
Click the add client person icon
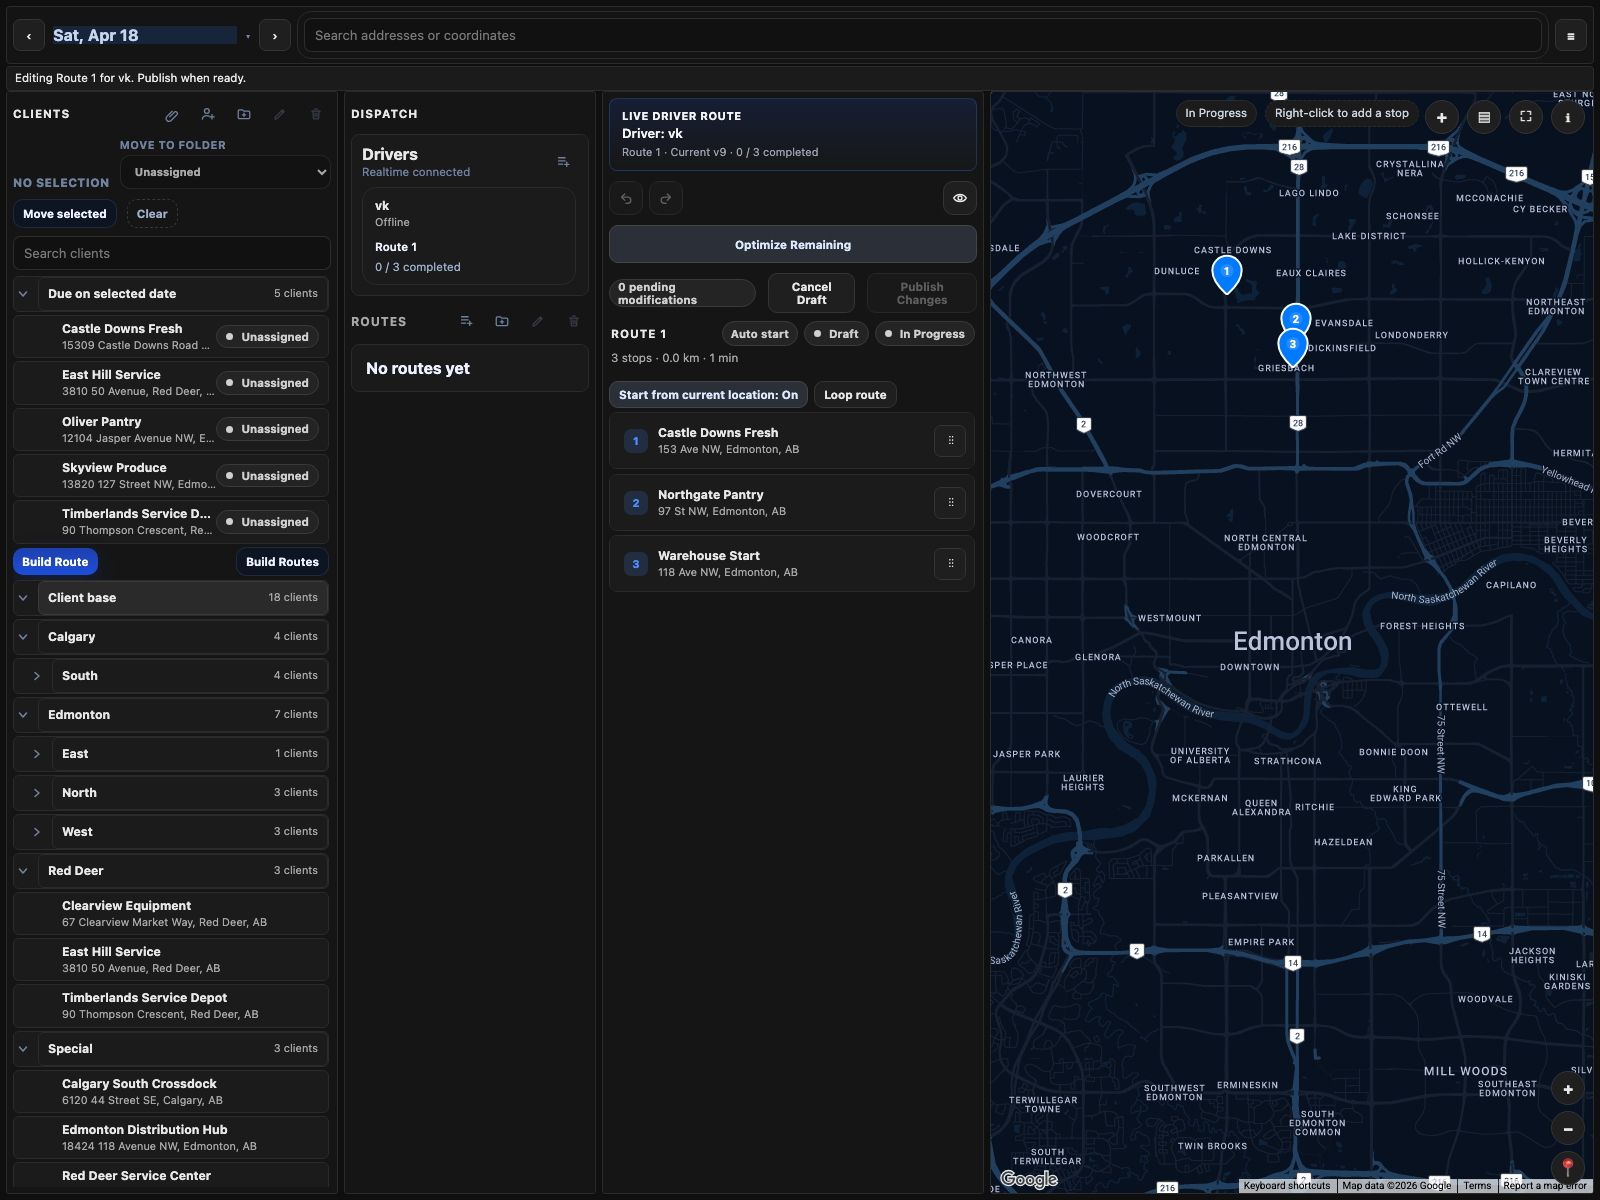click(208, 115)
